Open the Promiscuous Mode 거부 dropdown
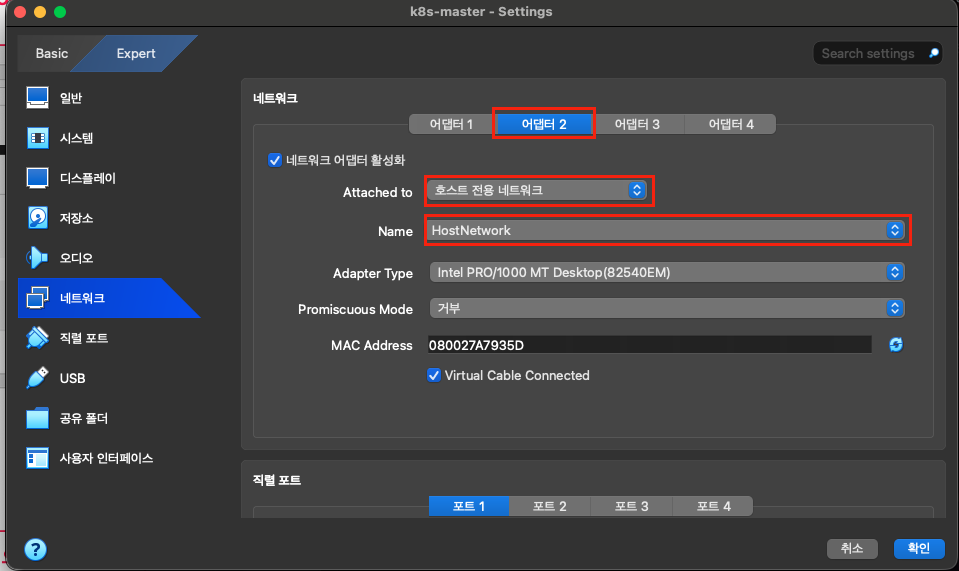The width and height of the screenshot is (959, 571). point(667,308)
